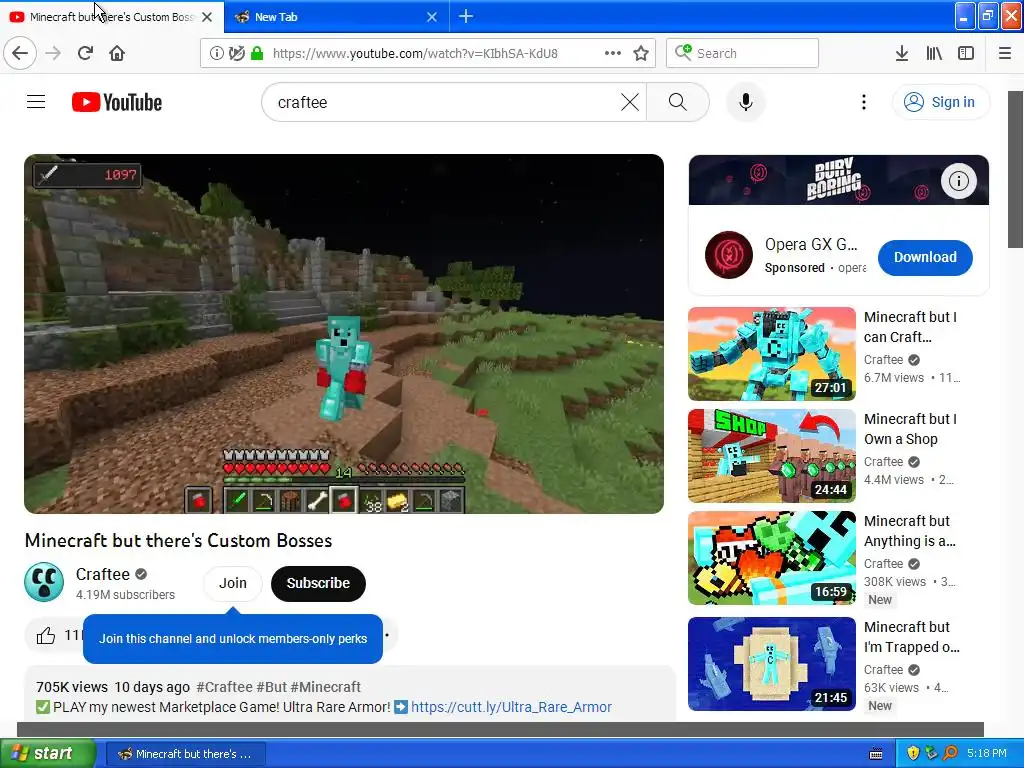Click the on-screen keyboard tray icon
This screenshot has height=768, width=1024.
pyautogui.click(x=876, y=754)
